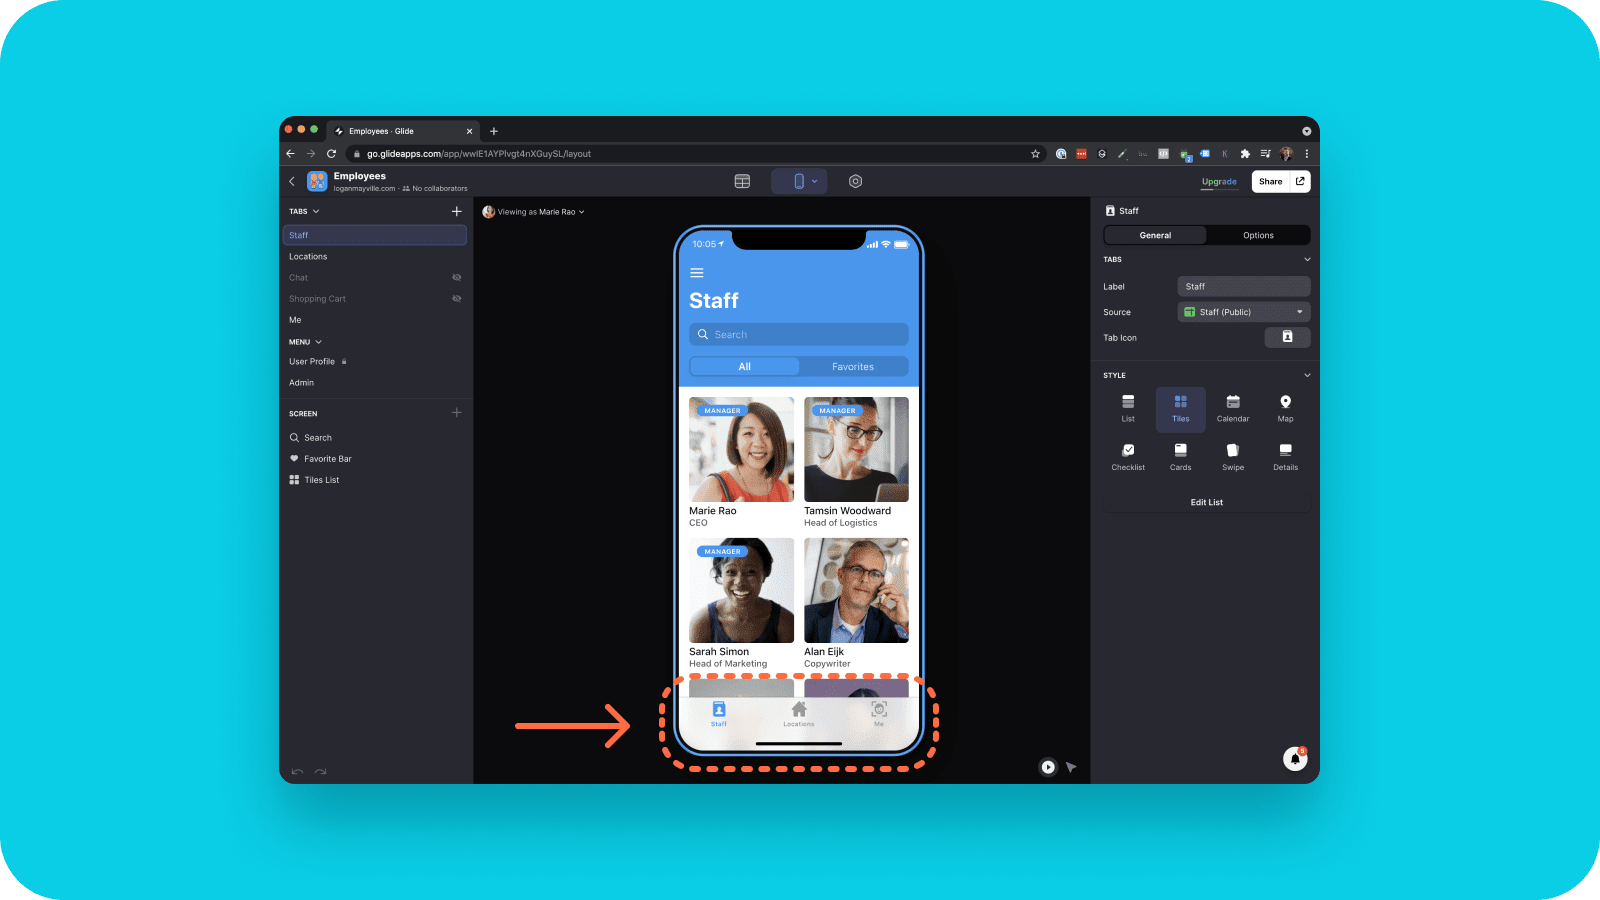The height and width of the screenshot is (900, 1600).
Task: Expand the Viewing as Marie Rao dropdown
Action: click(x=534, y=212)
